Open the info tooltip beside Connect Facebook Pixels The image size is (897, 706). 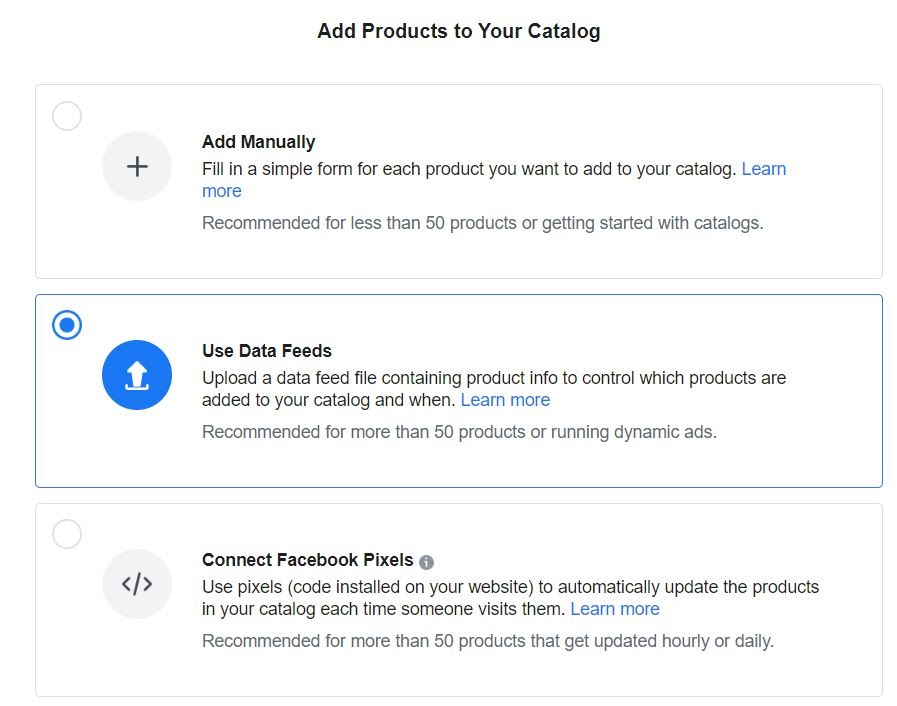[x=426, y=562]
